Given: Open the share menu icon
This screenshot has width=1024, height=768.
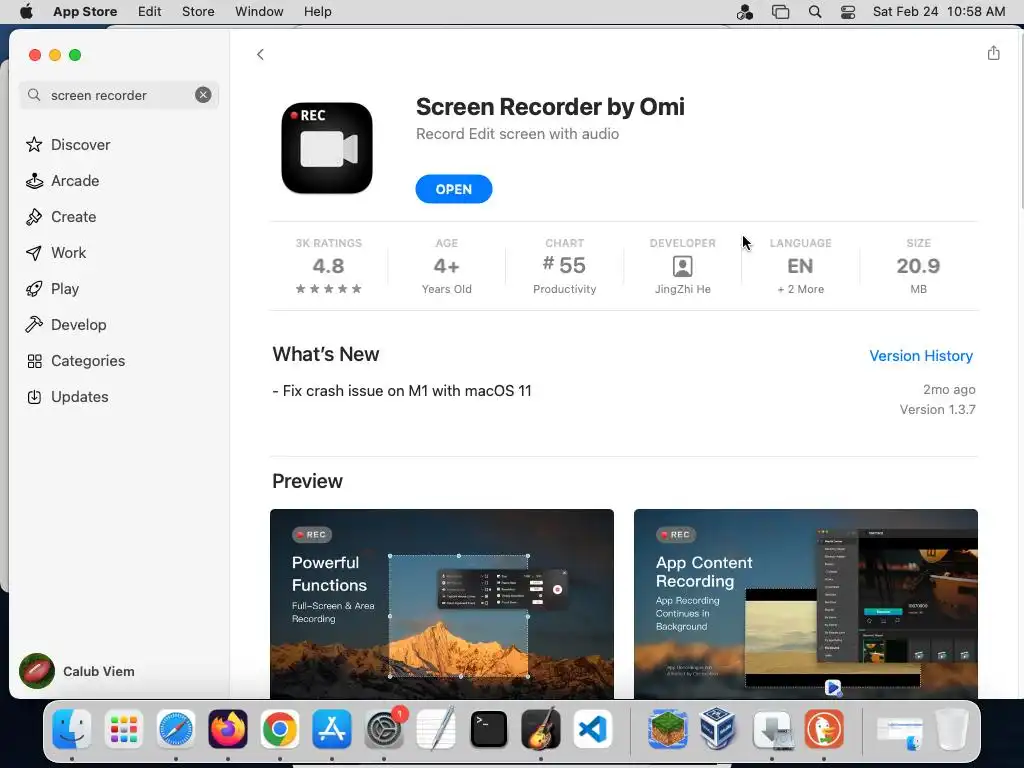Looking at the screenshot, I should pos(993,53).
